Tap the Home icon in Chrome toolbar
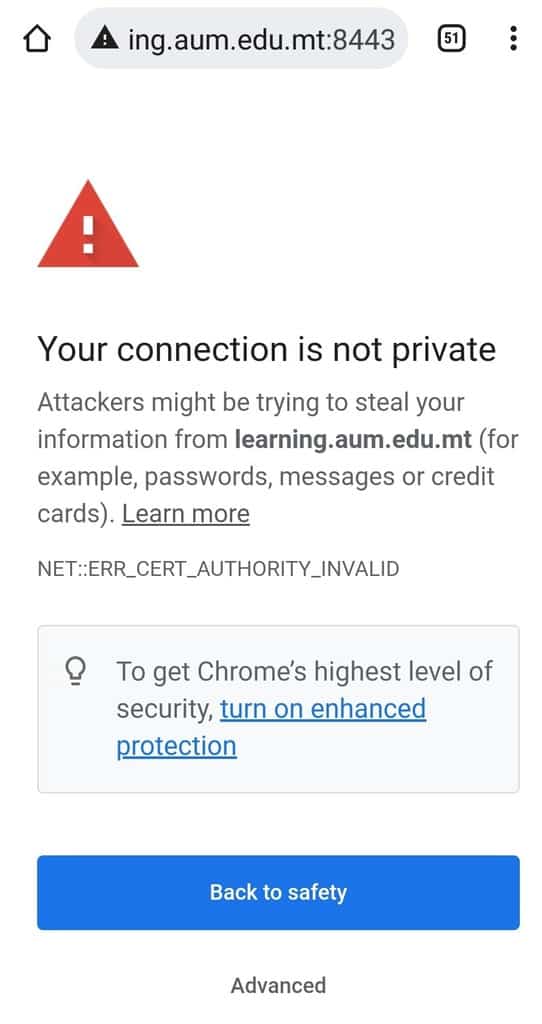The image size is (542, 1024). pos(37,39)
